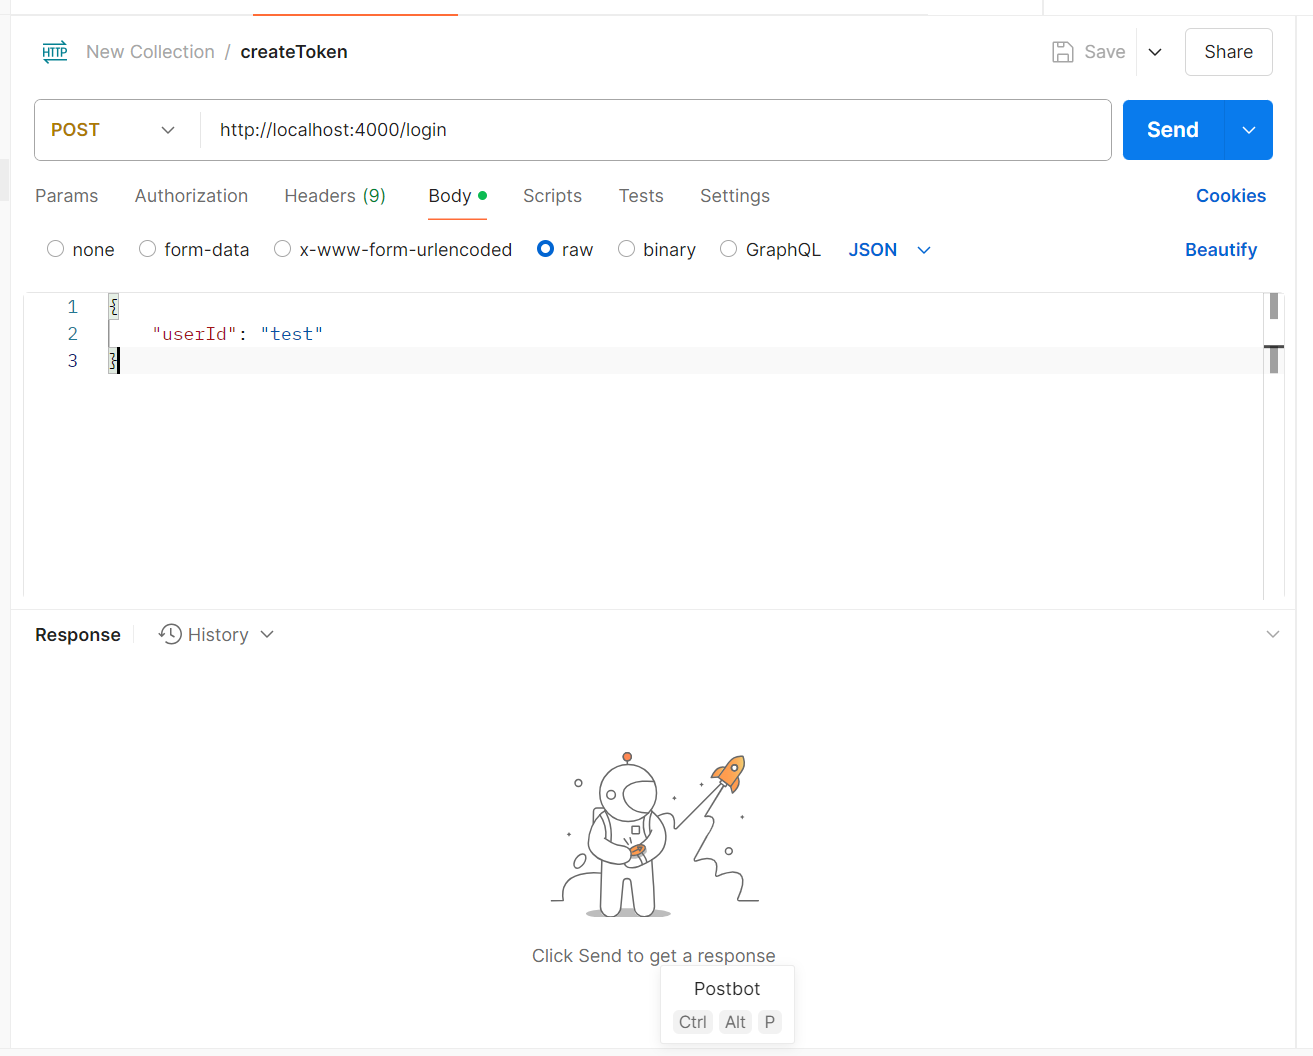Screen dimensions: 1313x1056
Task: Click the Save floppy disk icon
Action: point(1063,52)
